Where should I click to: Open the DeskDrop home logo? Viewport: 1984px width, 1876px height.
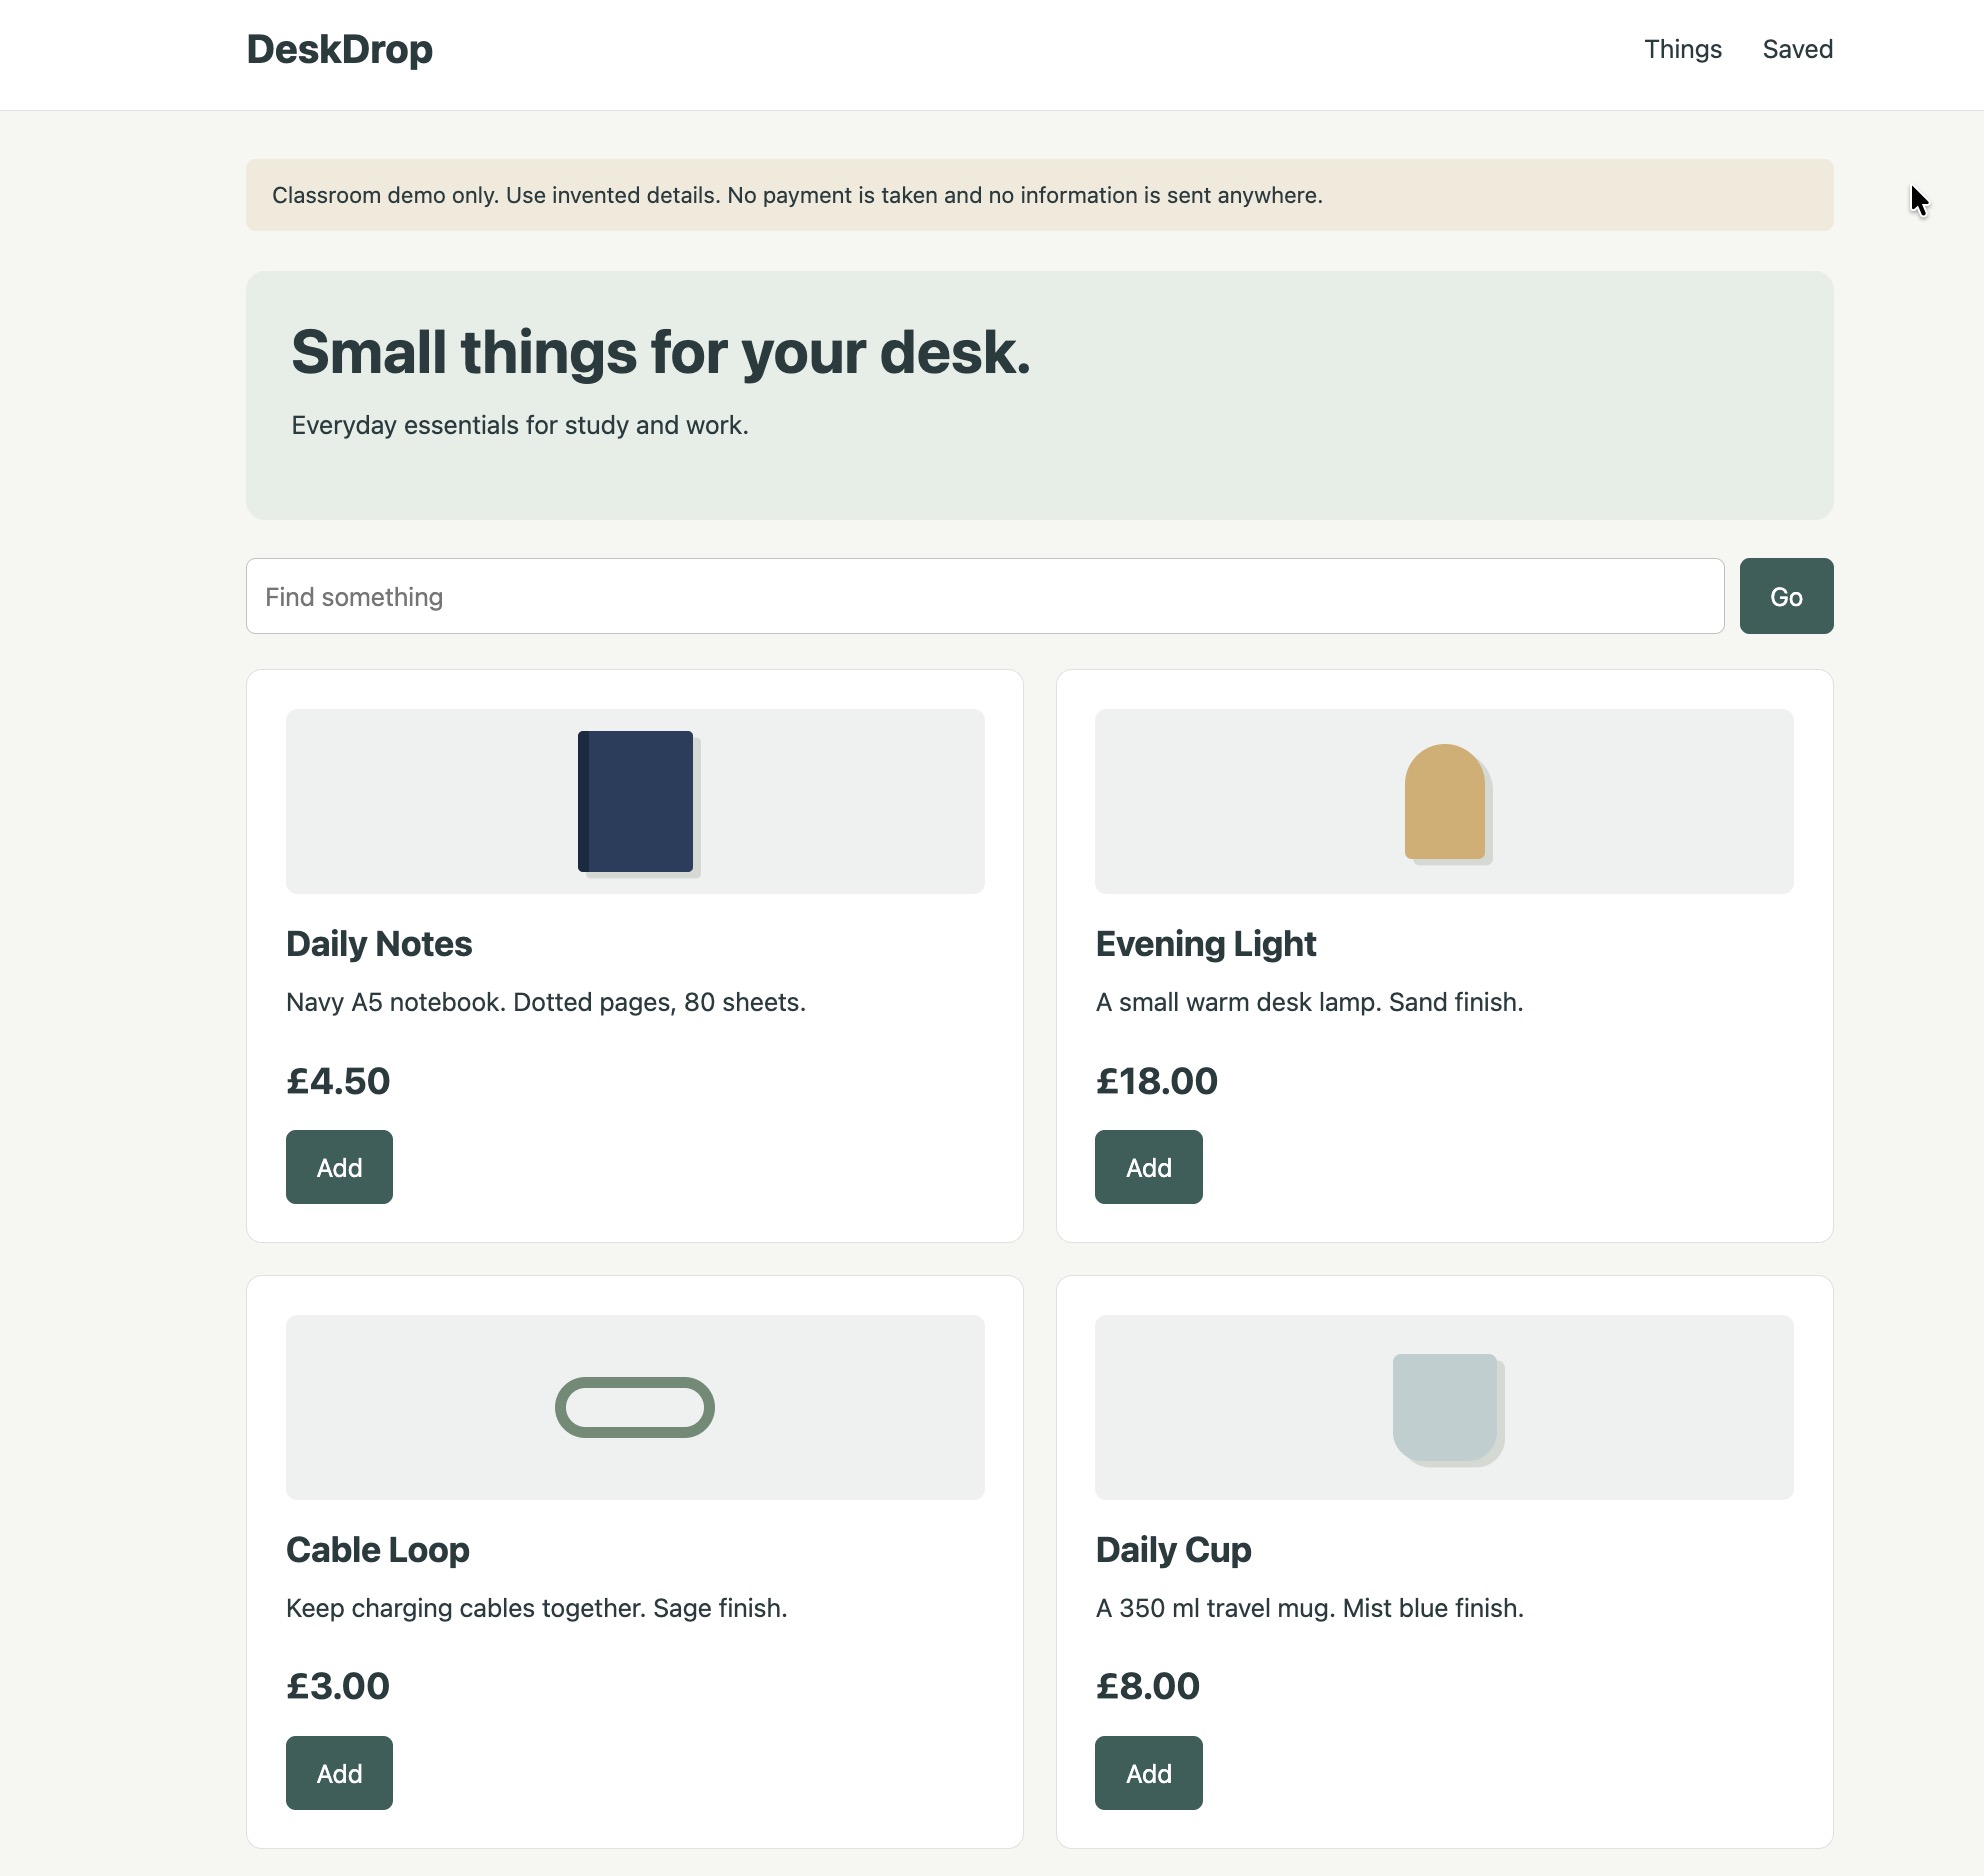340,50
